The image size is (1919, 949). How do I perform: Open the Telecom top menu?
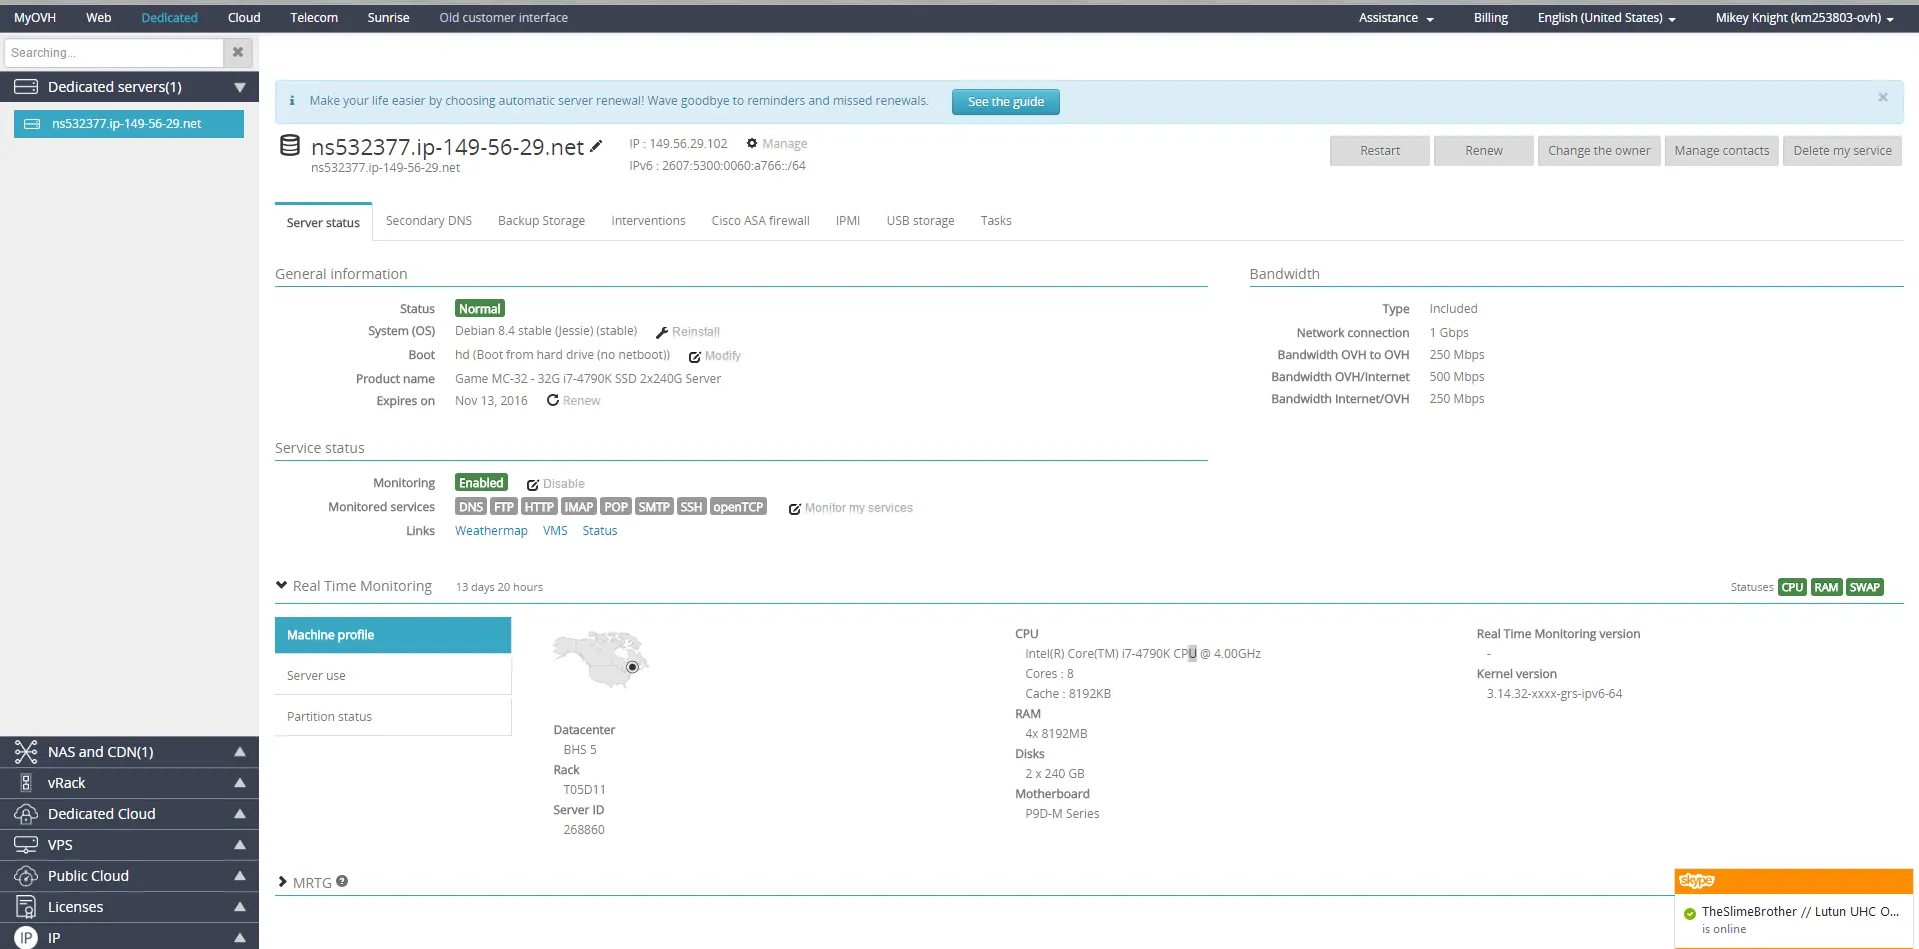314,18
